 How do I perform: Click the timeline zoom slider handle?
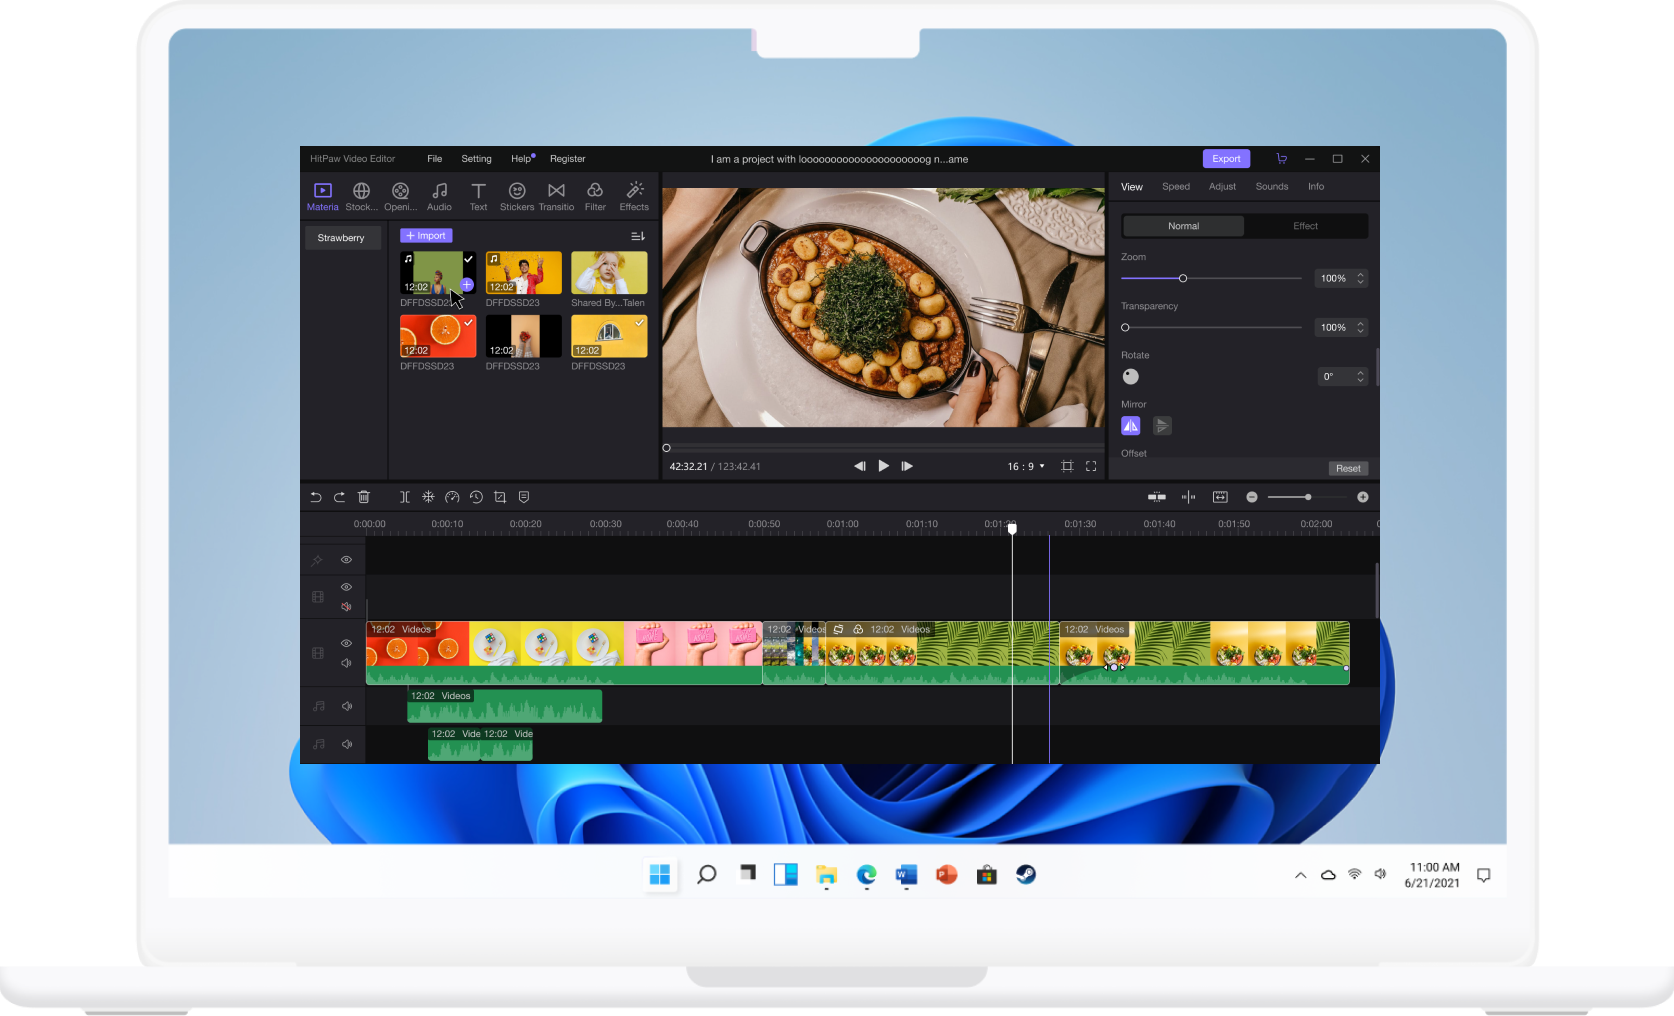pos(1307,497)
